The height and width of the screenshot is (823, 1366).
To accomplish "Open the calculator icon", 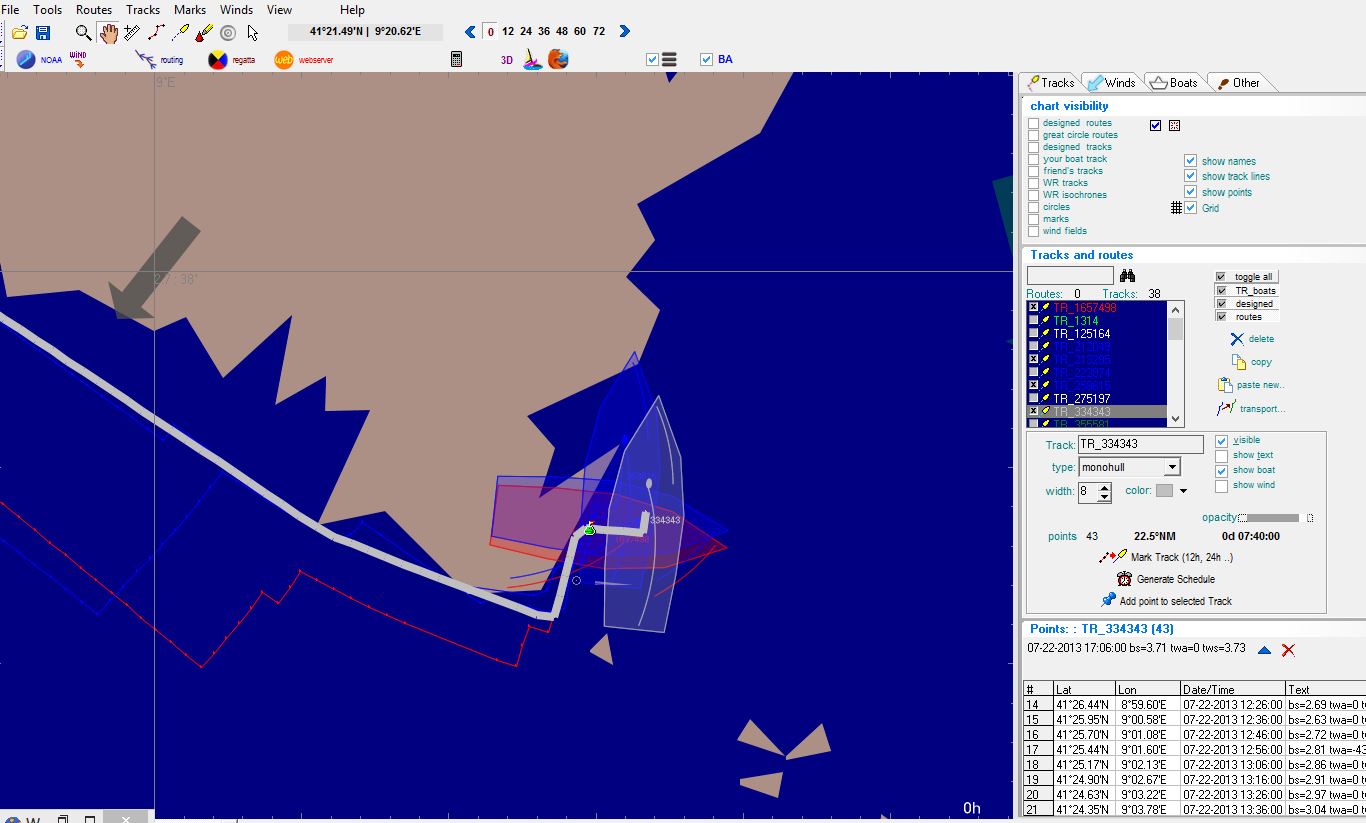I will 456,60.
